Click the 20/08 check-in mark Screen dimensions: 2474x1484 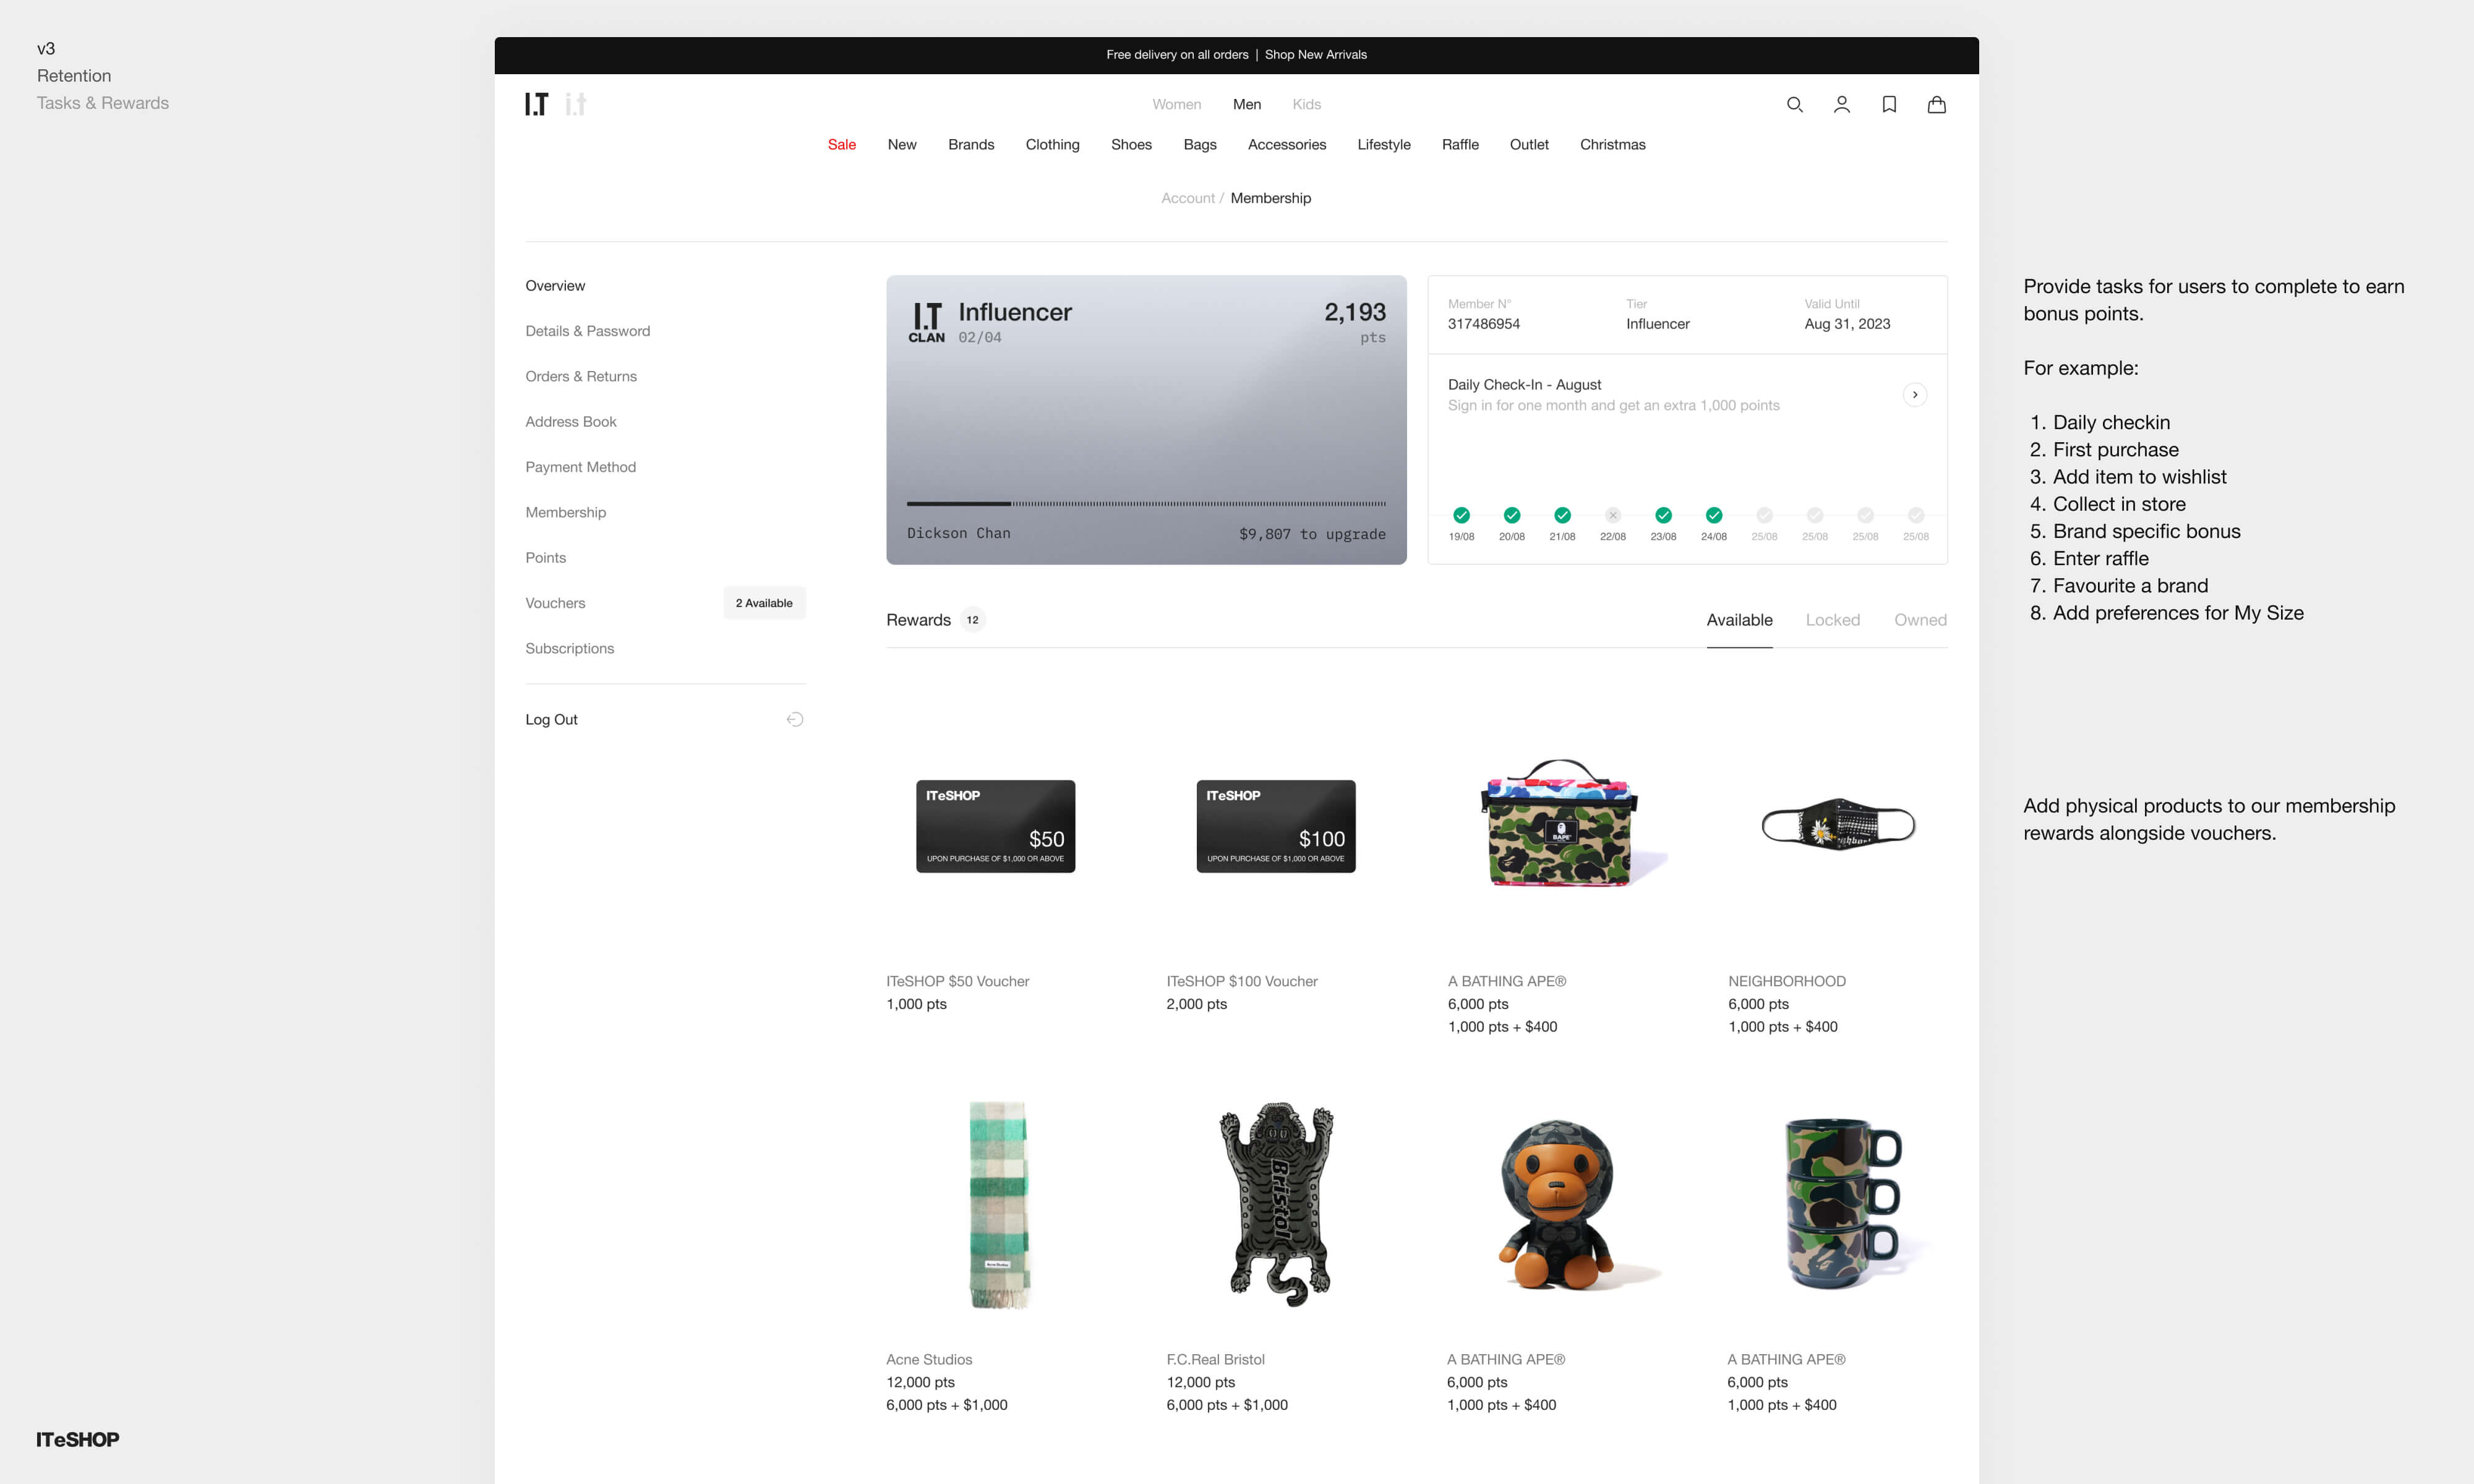1511,515
